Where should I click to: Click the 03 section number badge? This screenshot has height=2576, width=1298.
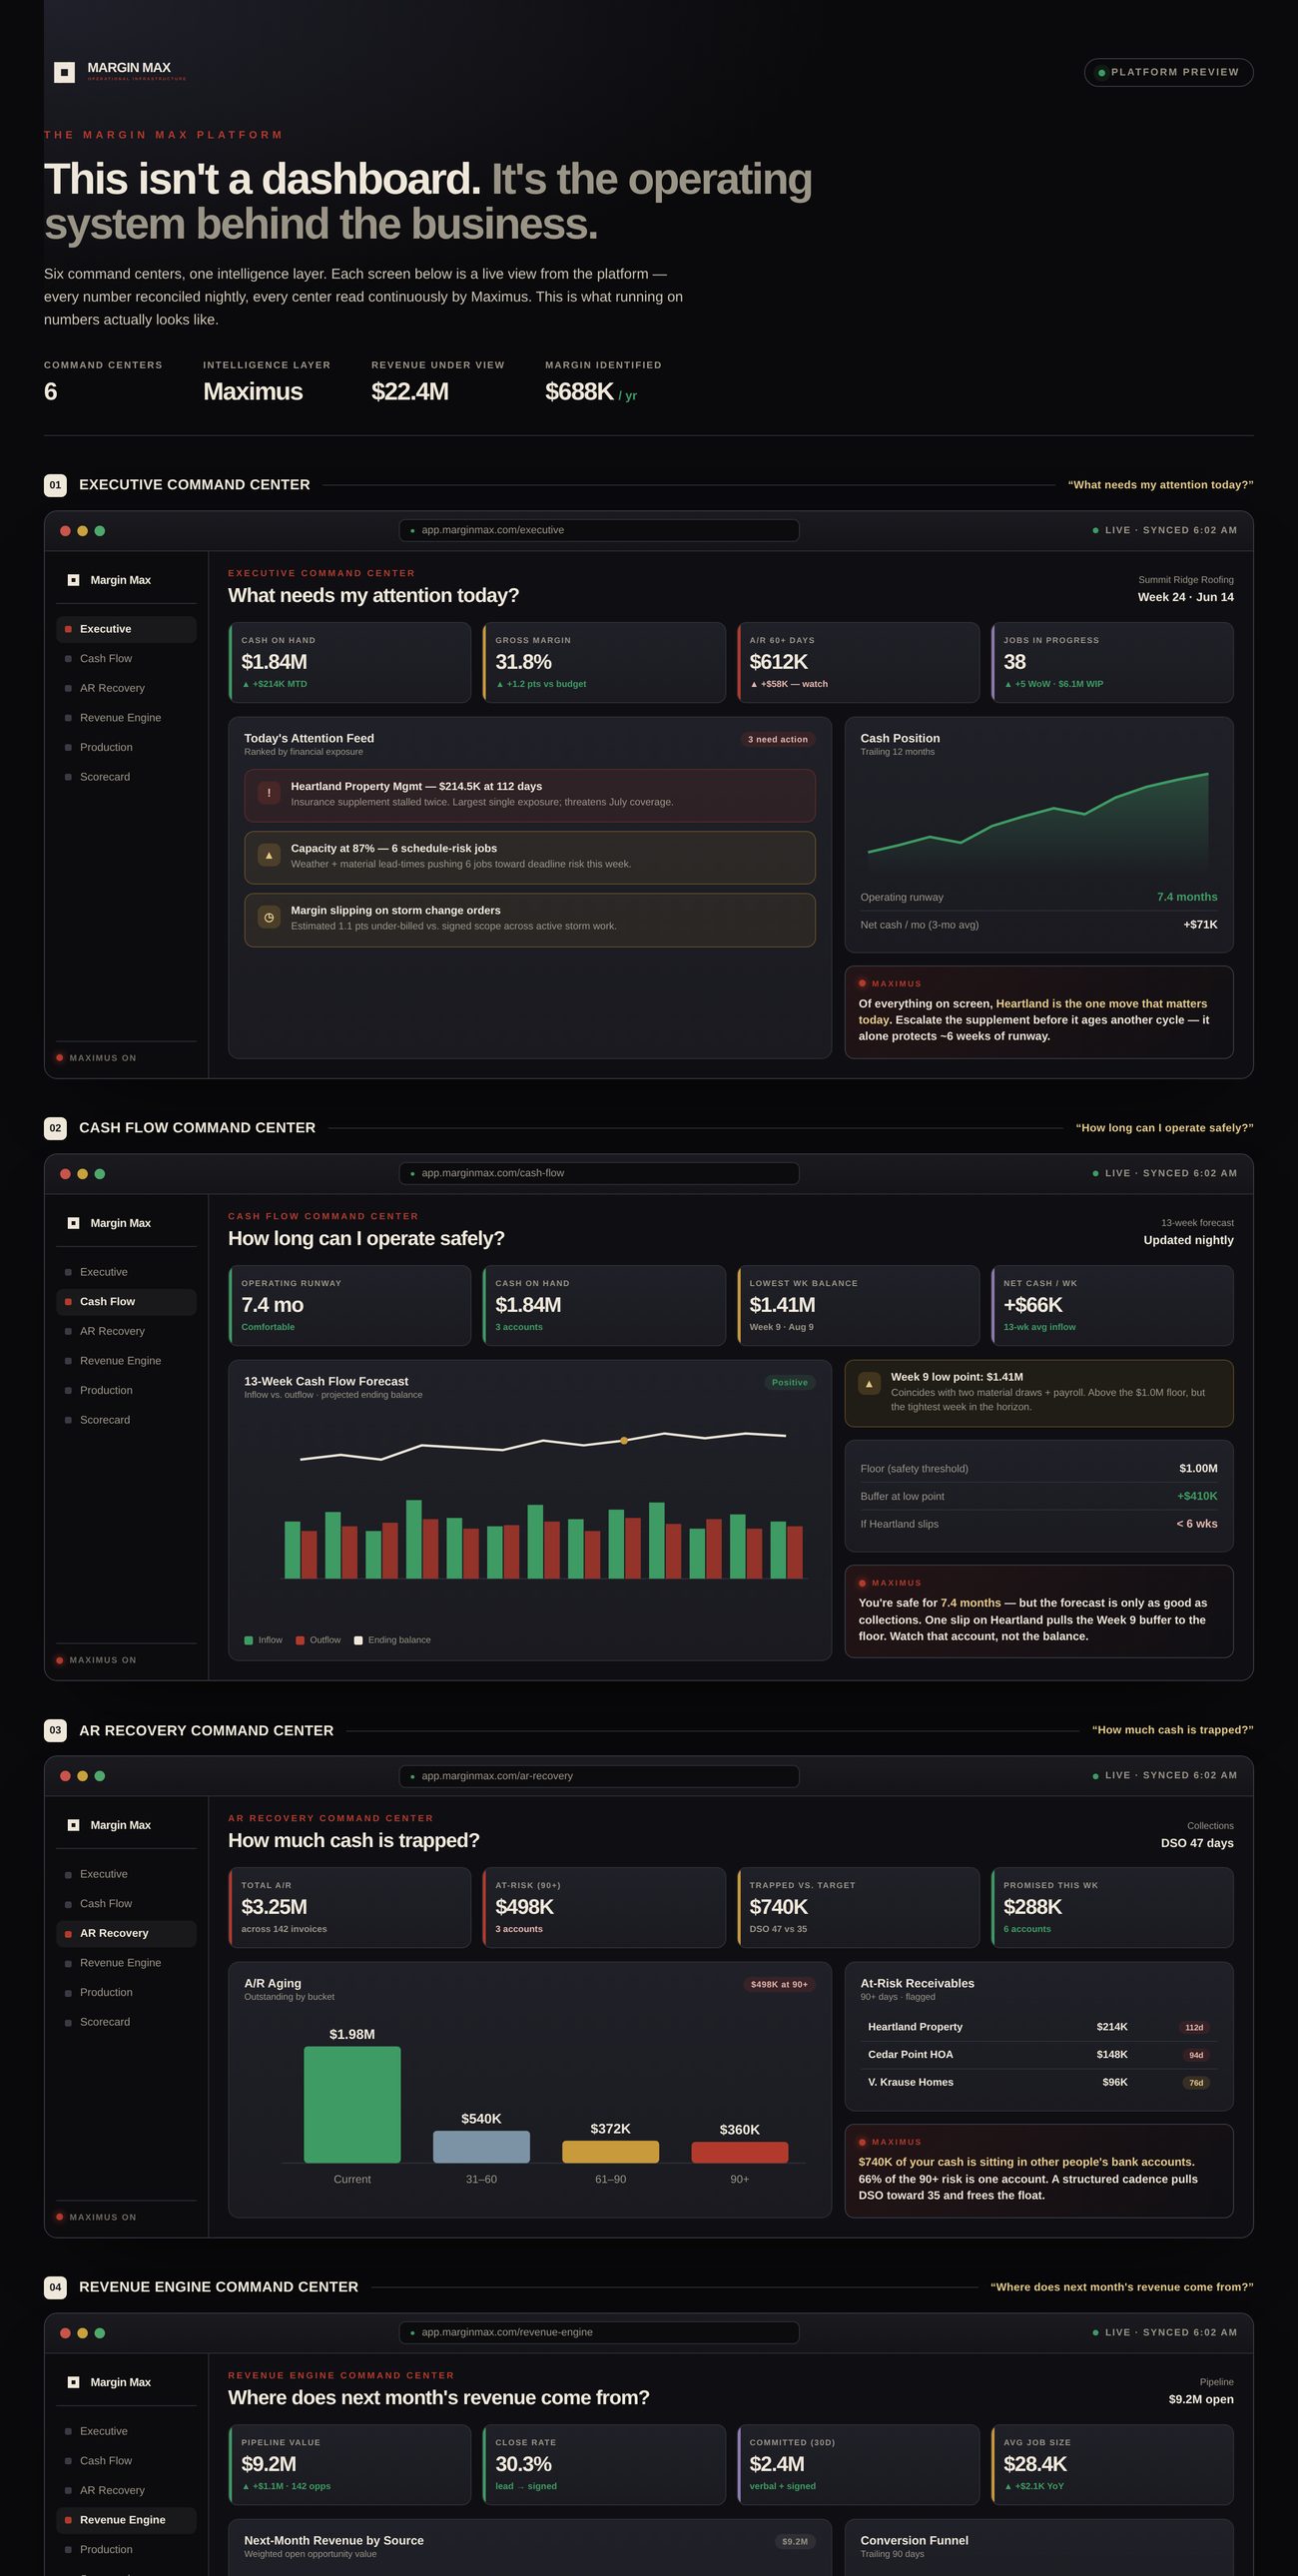click(x=55, y=1730)
